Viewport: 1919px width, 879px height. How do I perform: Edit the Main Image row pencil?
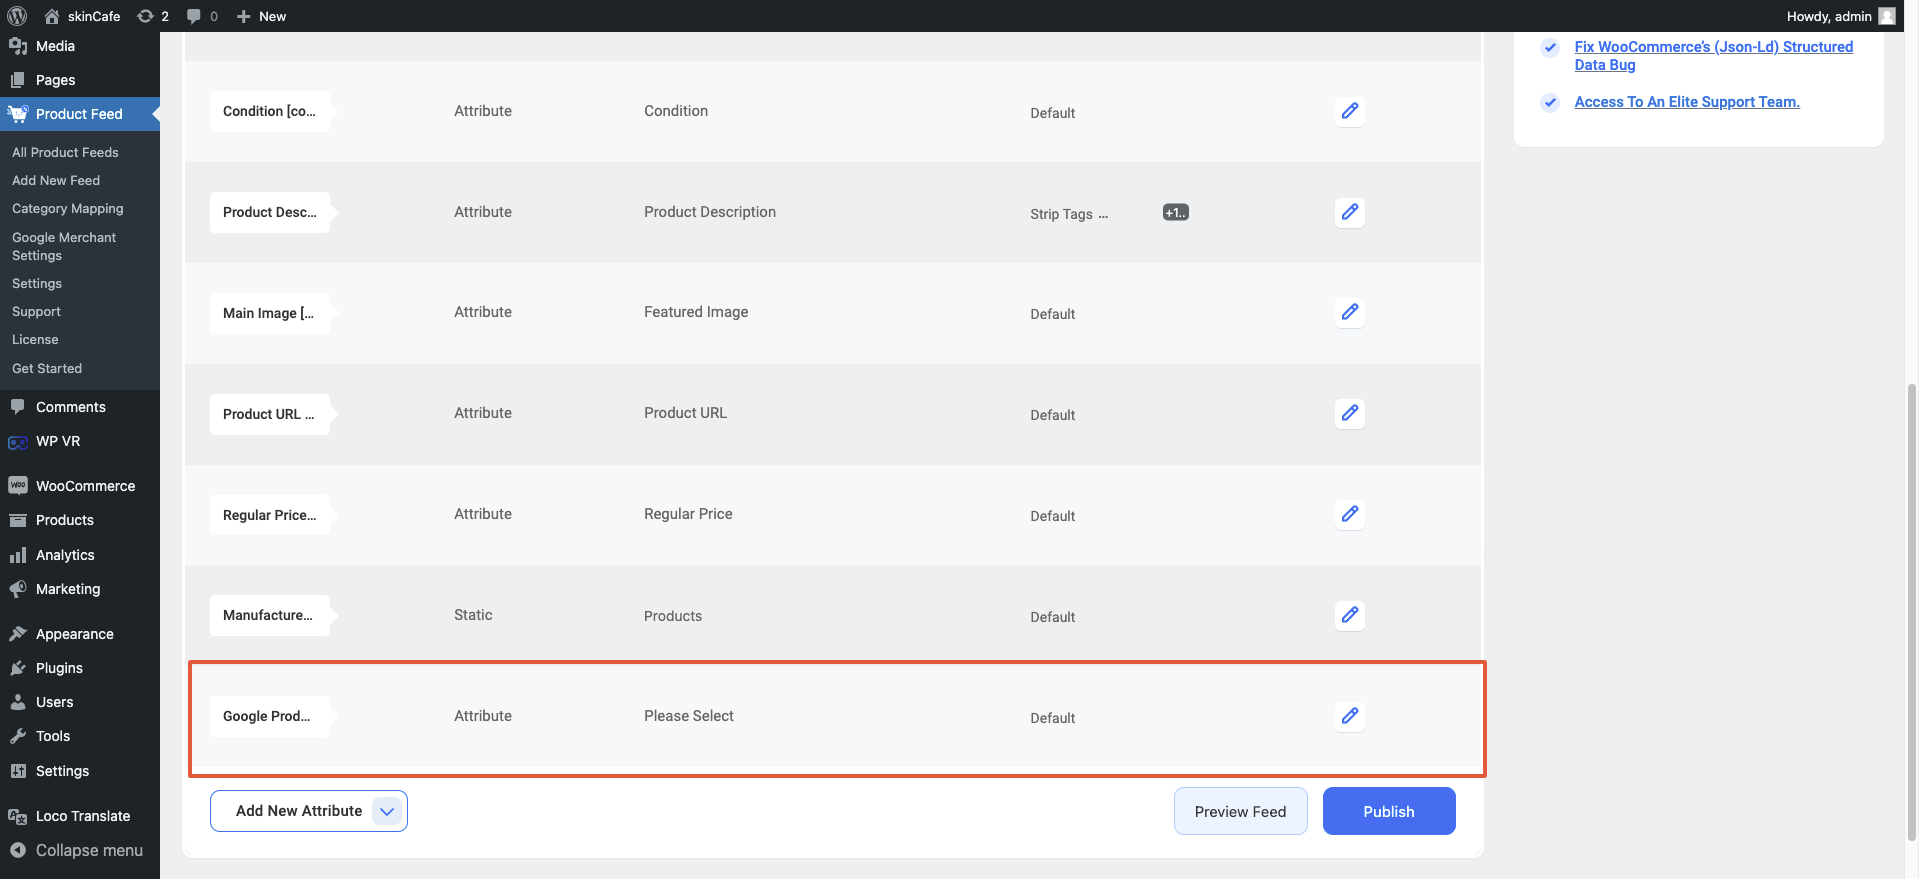1350,312
